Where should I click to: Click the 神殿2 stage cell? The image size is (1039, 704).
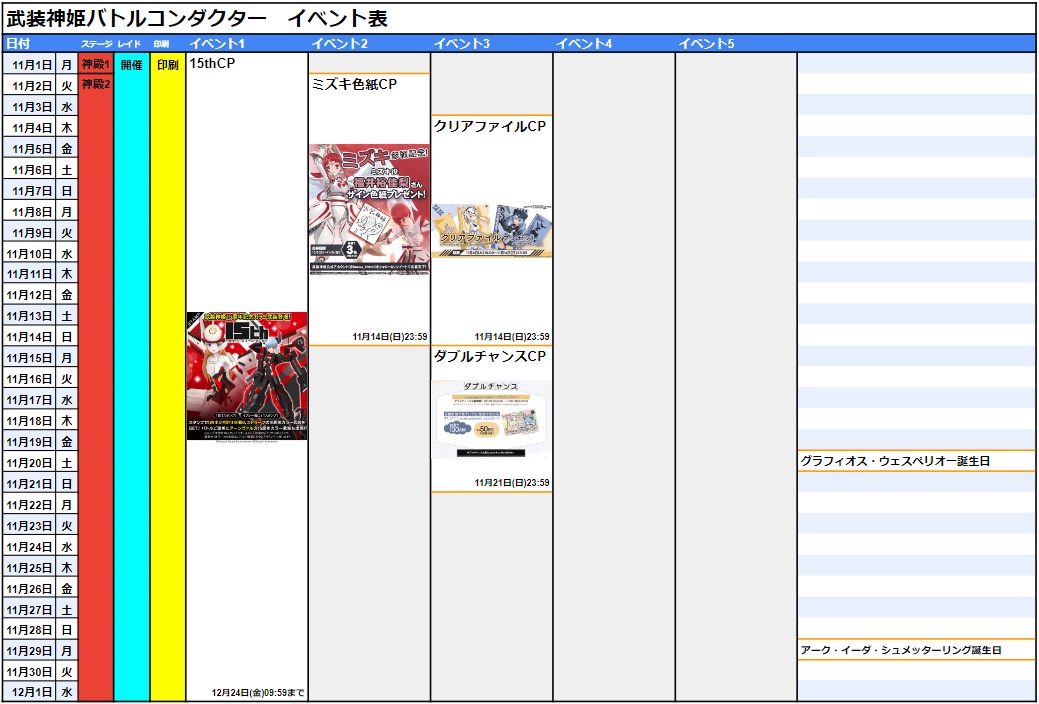click(x=96, y=85)
